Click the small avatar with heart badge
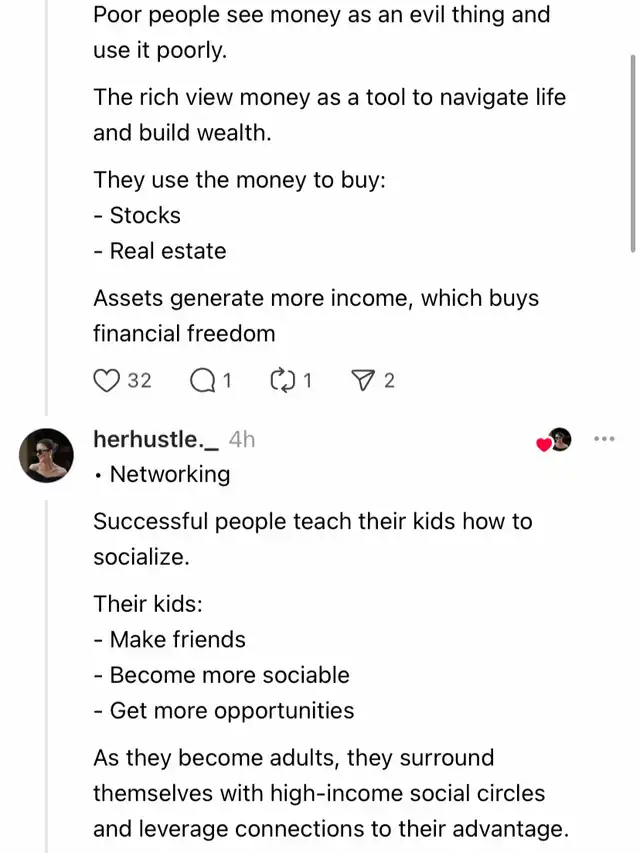640x853 pixels. 557,439
